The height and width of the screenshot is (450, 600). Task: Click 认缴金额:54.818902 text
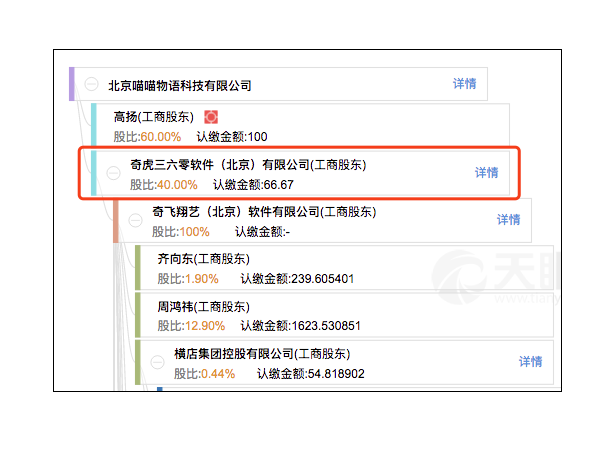pos(311,374)
